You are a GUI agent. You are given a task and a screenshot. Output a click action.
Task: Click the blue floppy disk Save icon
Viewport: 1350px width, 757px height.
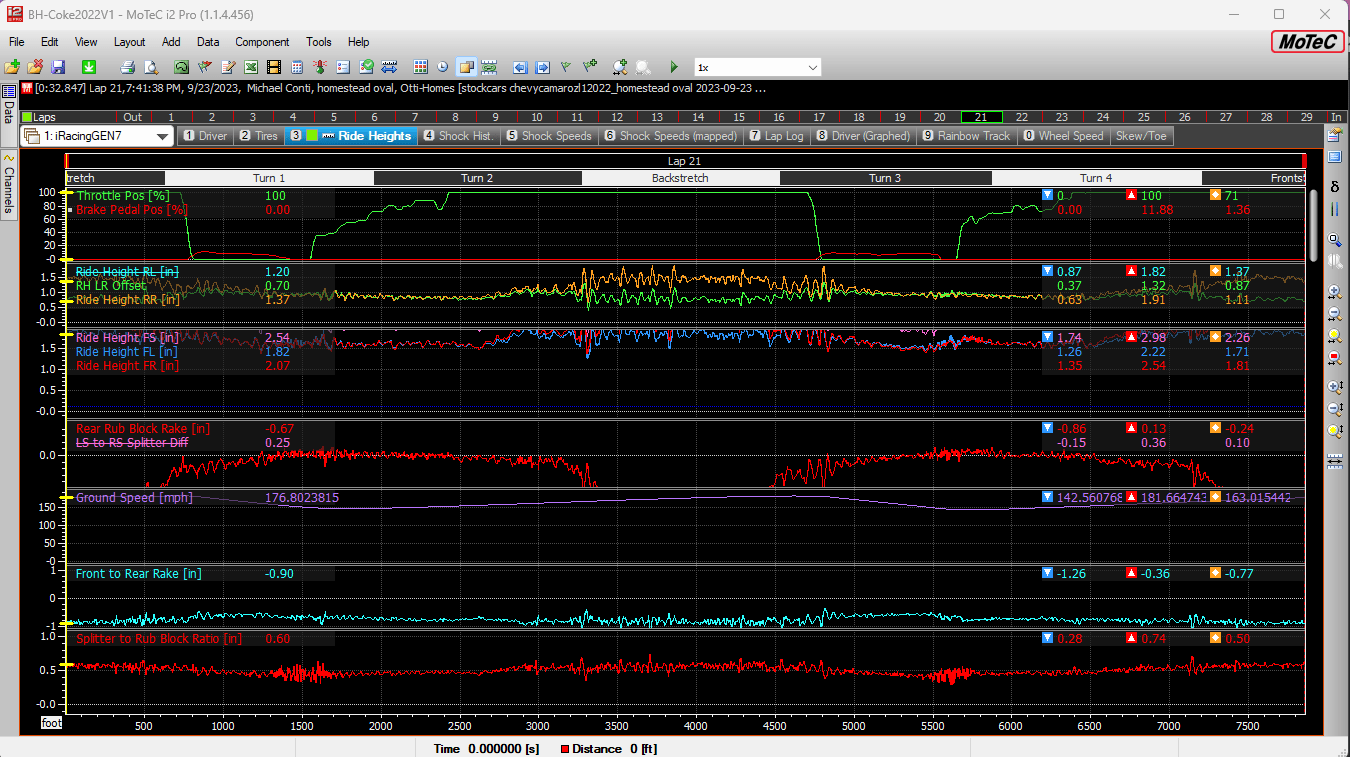(x=58, y=67)
